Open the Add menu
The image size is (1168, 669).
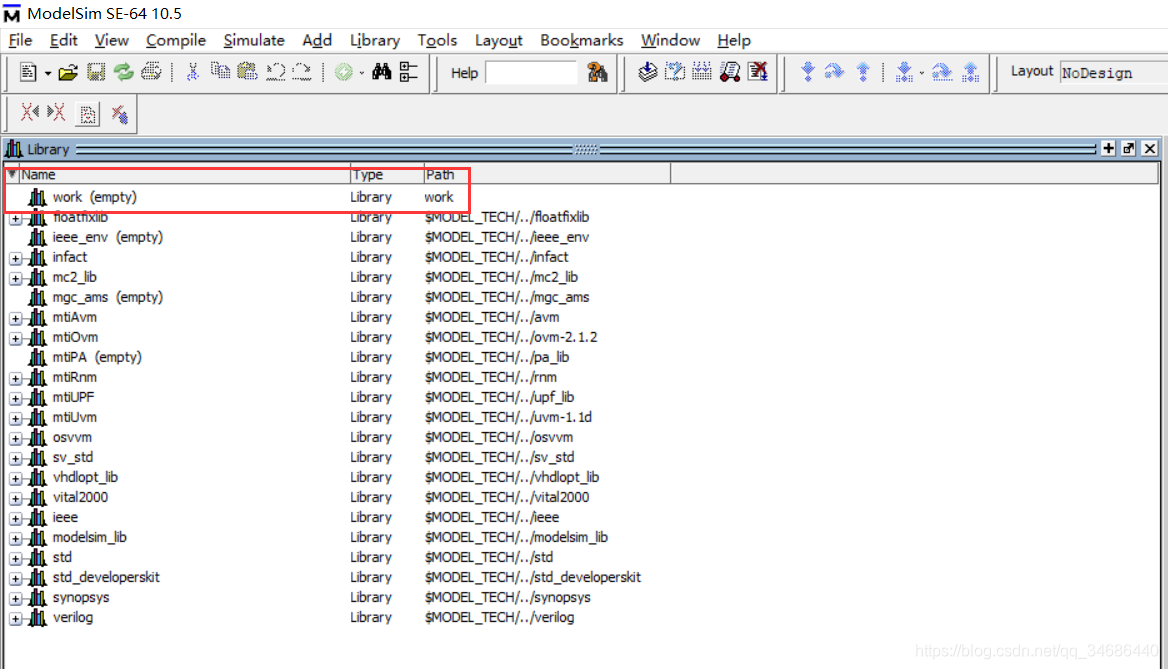317,40
